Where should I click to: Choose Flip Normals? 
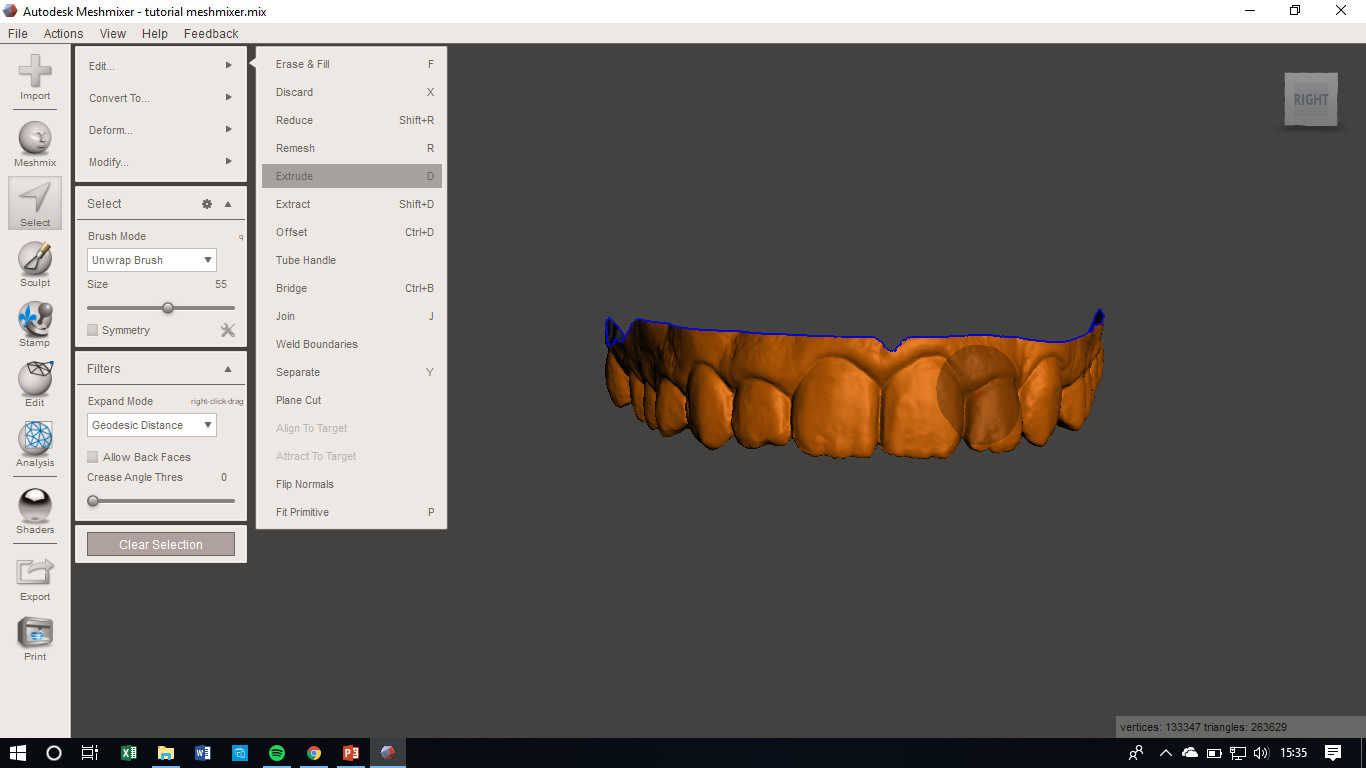(352, 484)
